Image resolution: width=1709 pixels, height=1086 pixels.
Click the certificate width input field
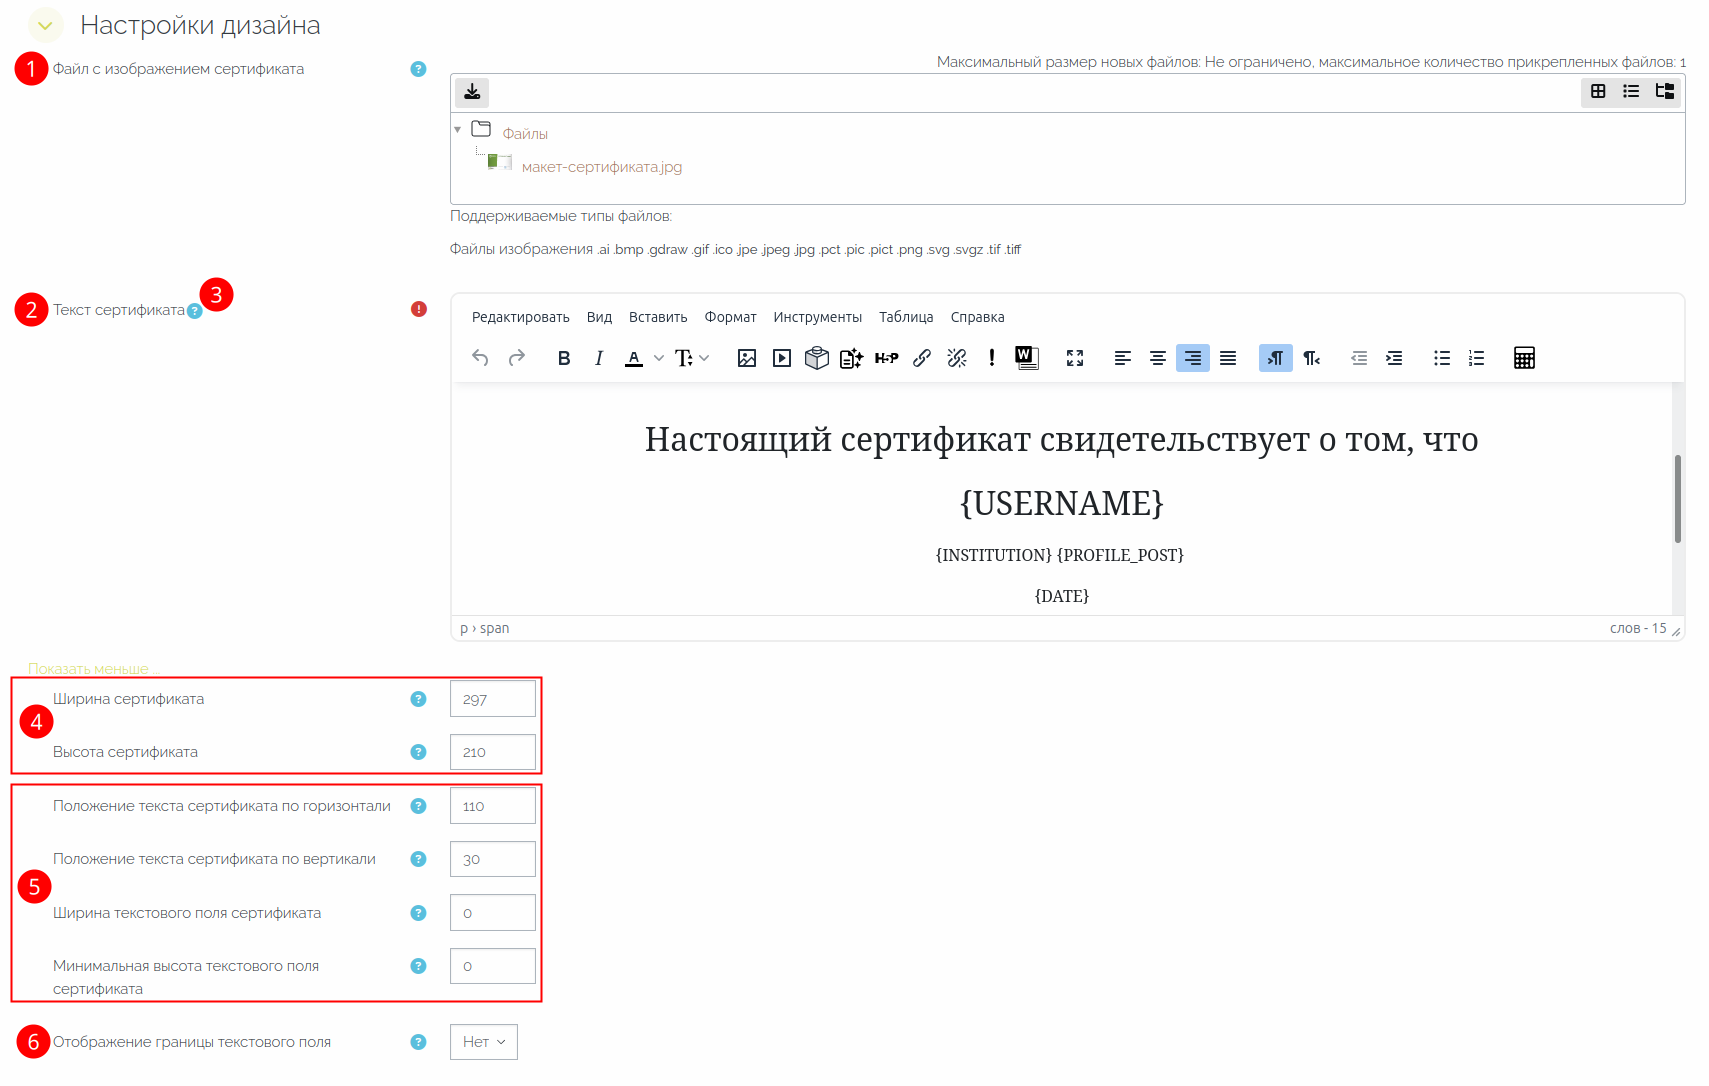click(493, 699)
